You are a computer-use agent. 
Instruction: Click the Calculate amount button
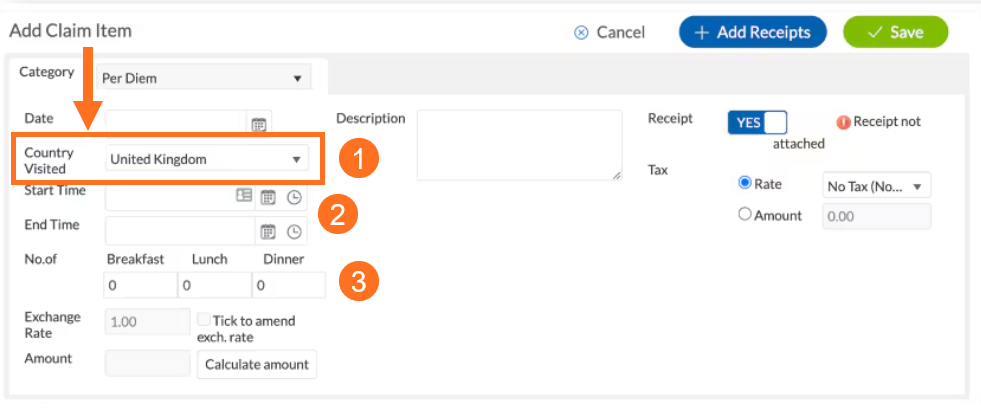(257, 364)
